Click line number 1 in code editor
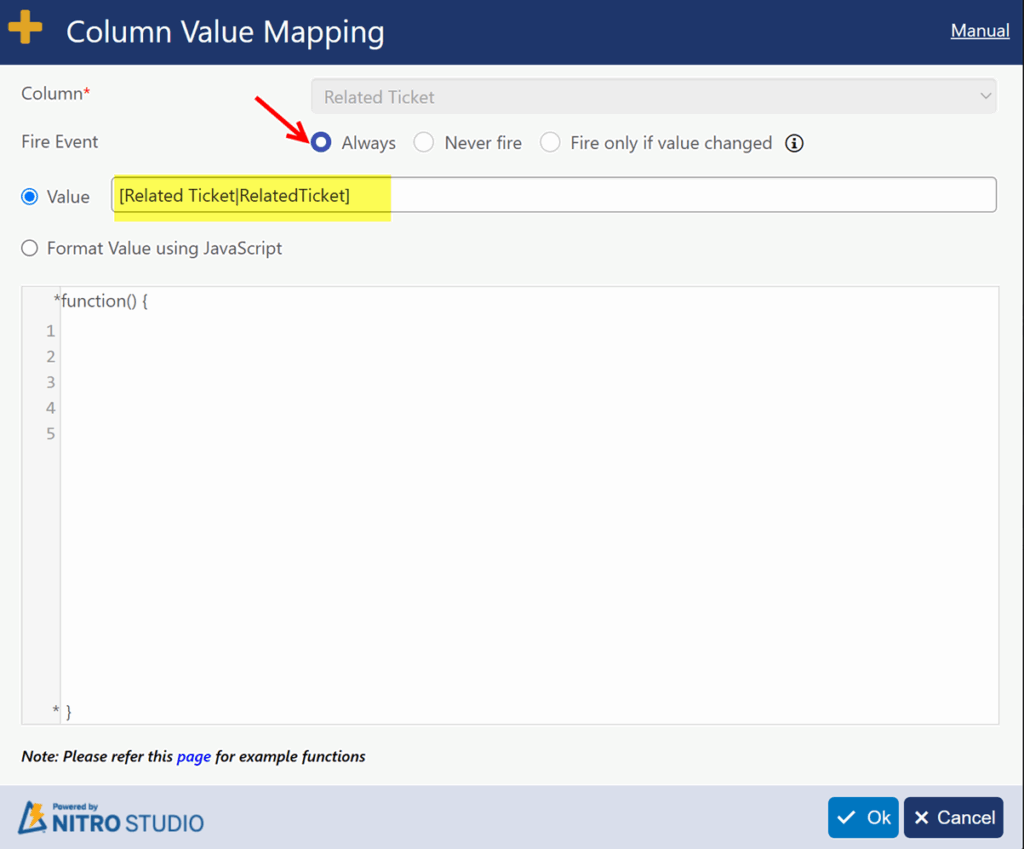Screen dimensions: 1024x849 point(50,331)
